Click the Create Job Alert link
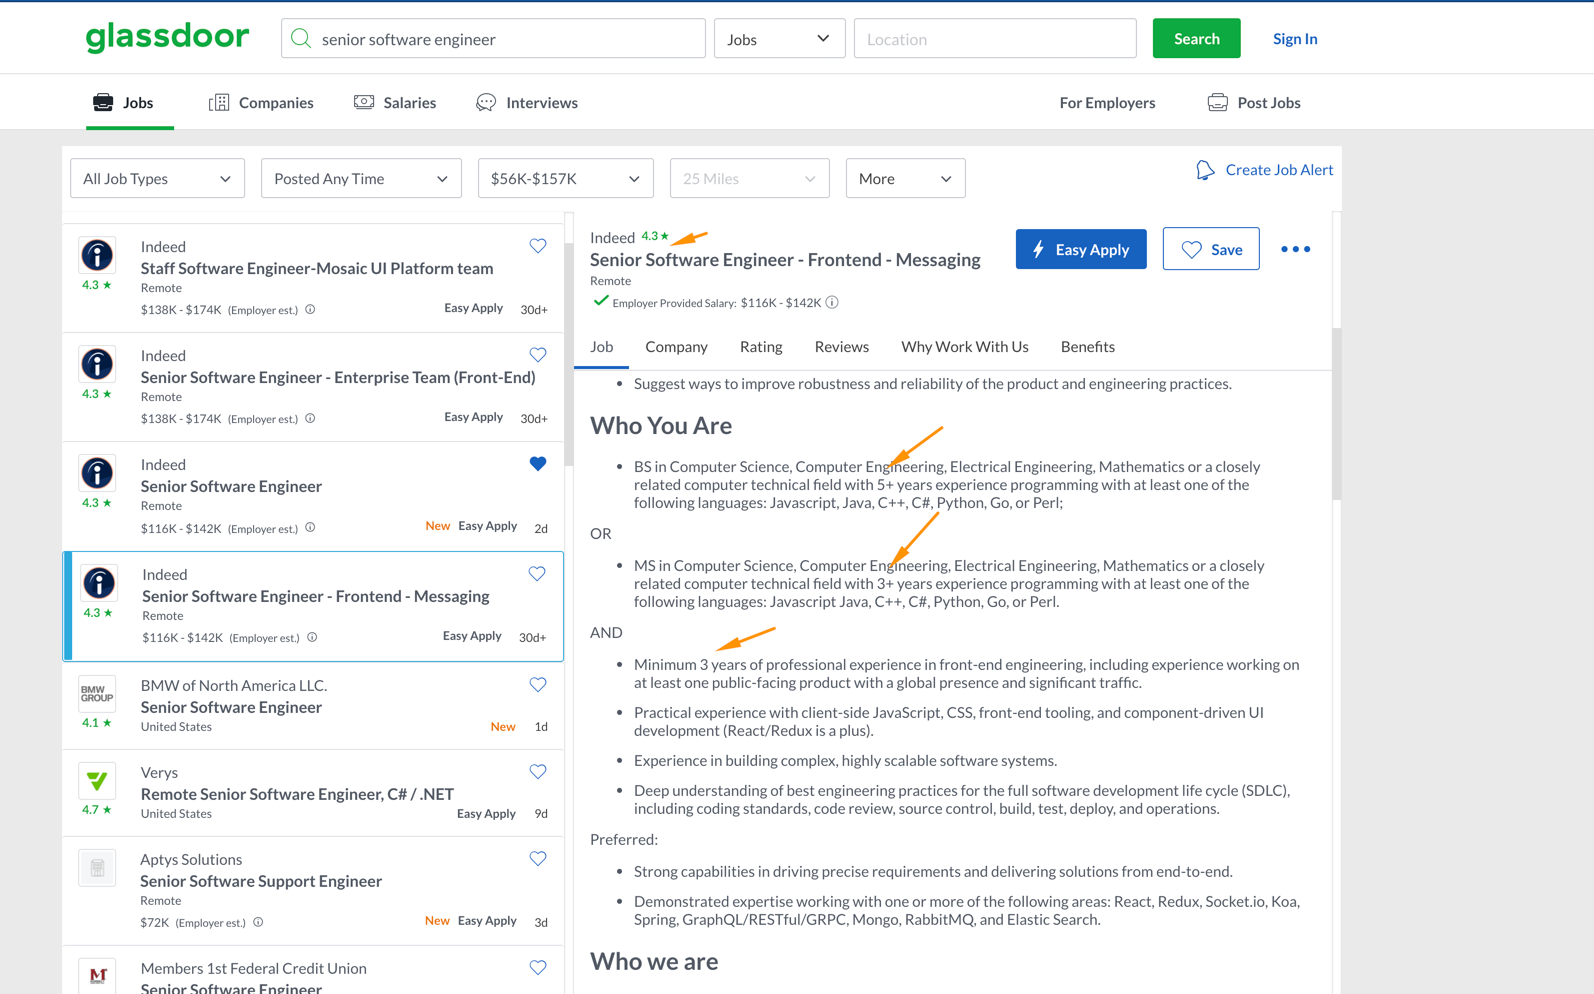This screenshot has height=994, width=1594. tap(1279, 170)
